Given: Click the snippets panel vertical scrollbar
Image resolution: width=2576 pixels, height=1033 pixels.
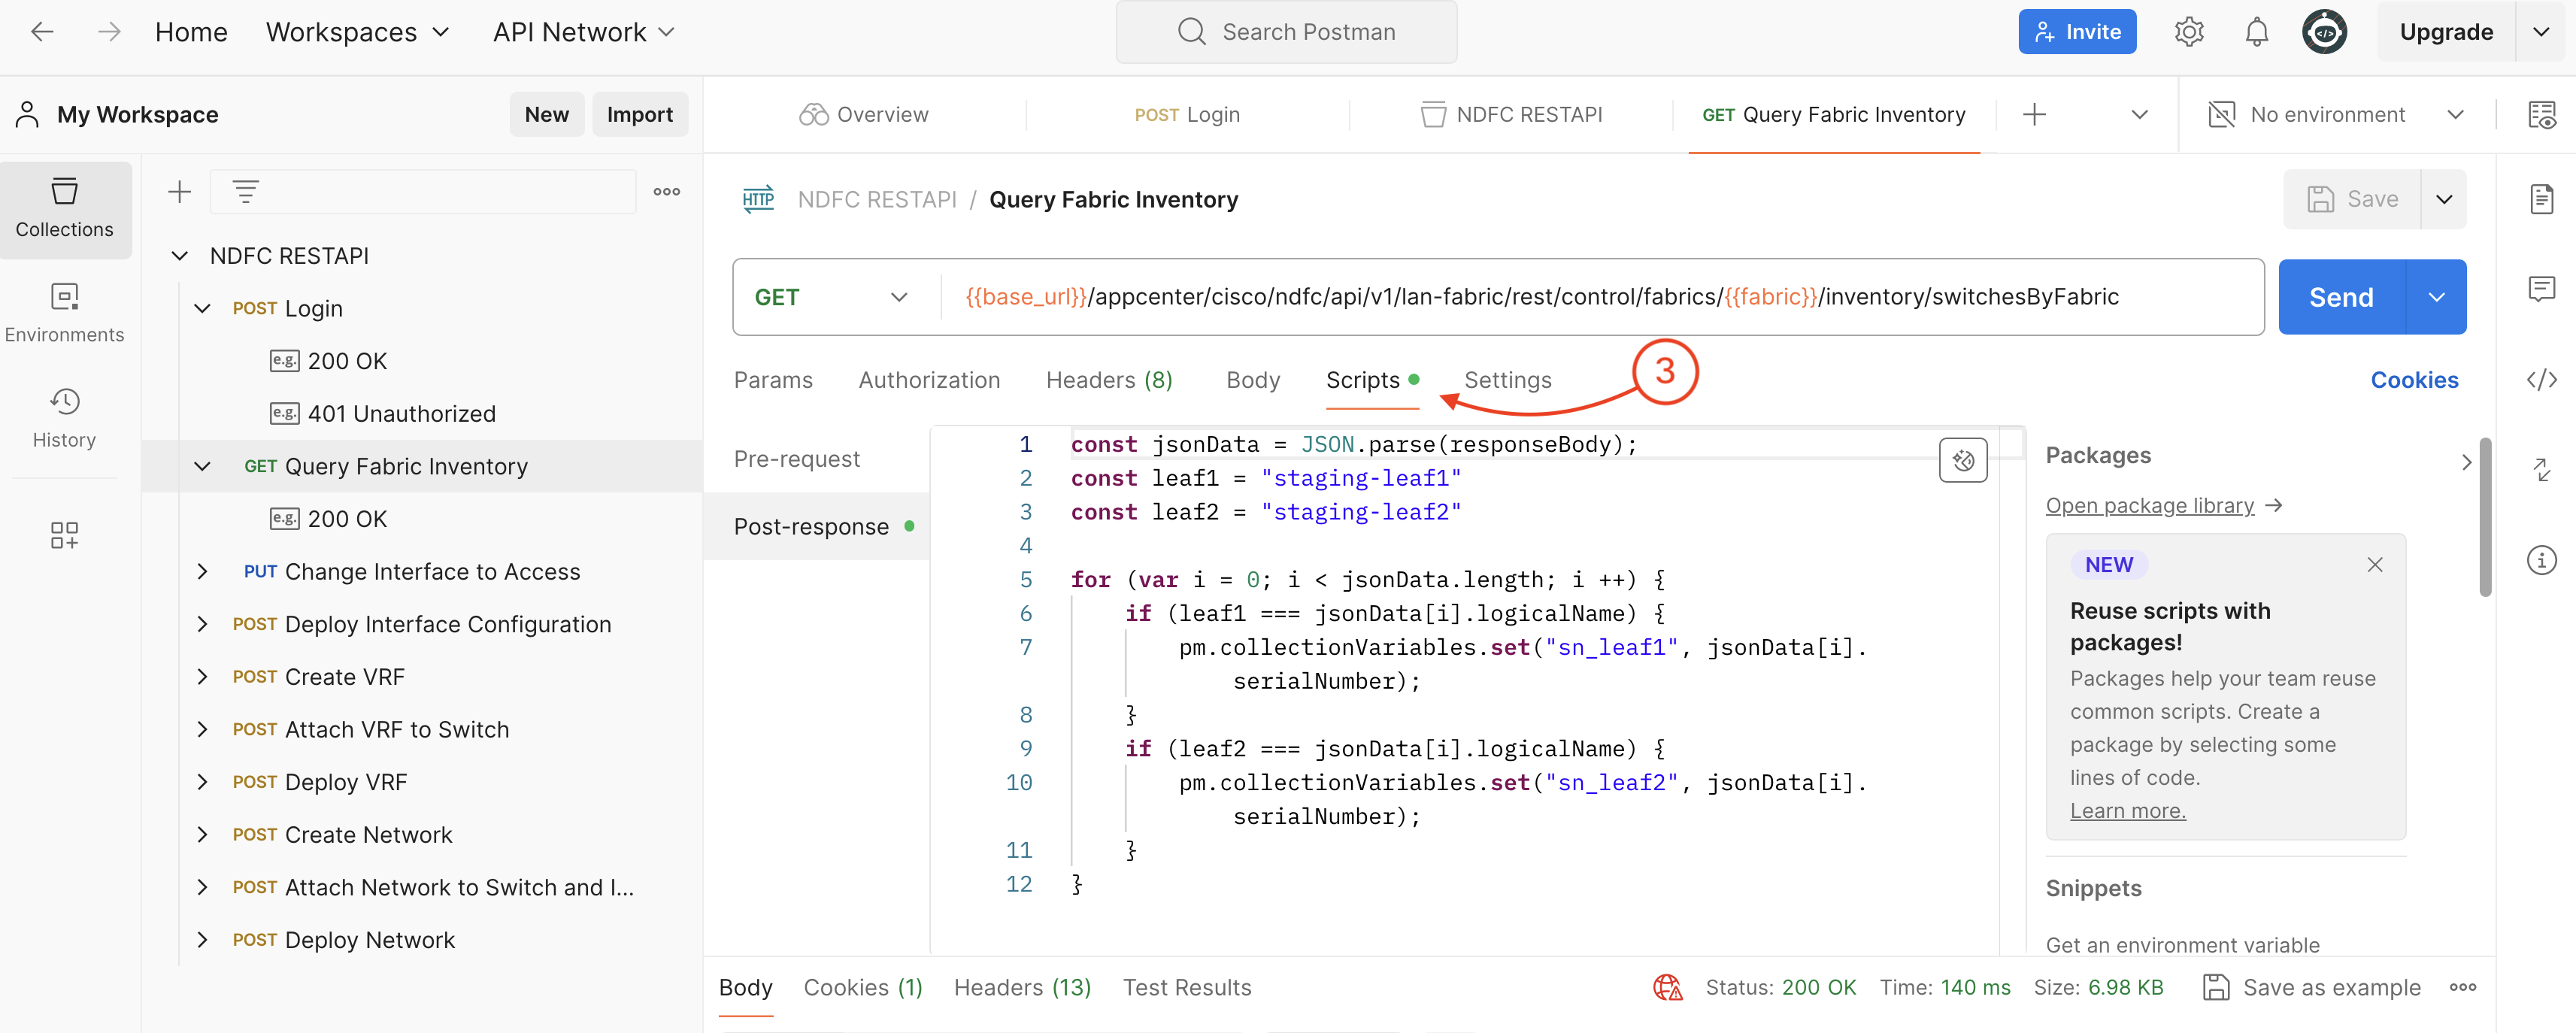Looking at the screenshot, I should pyautogui.click(x=2484, y=517).
